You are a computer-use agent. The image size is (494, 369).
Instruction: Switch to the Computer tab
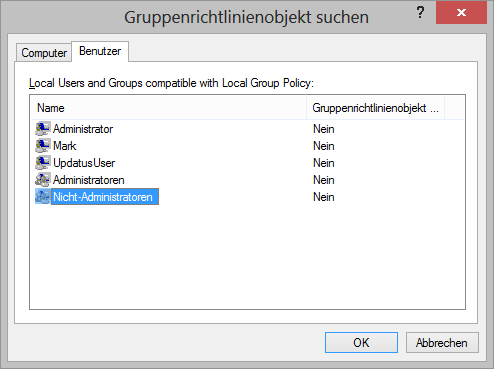(44, 53)
